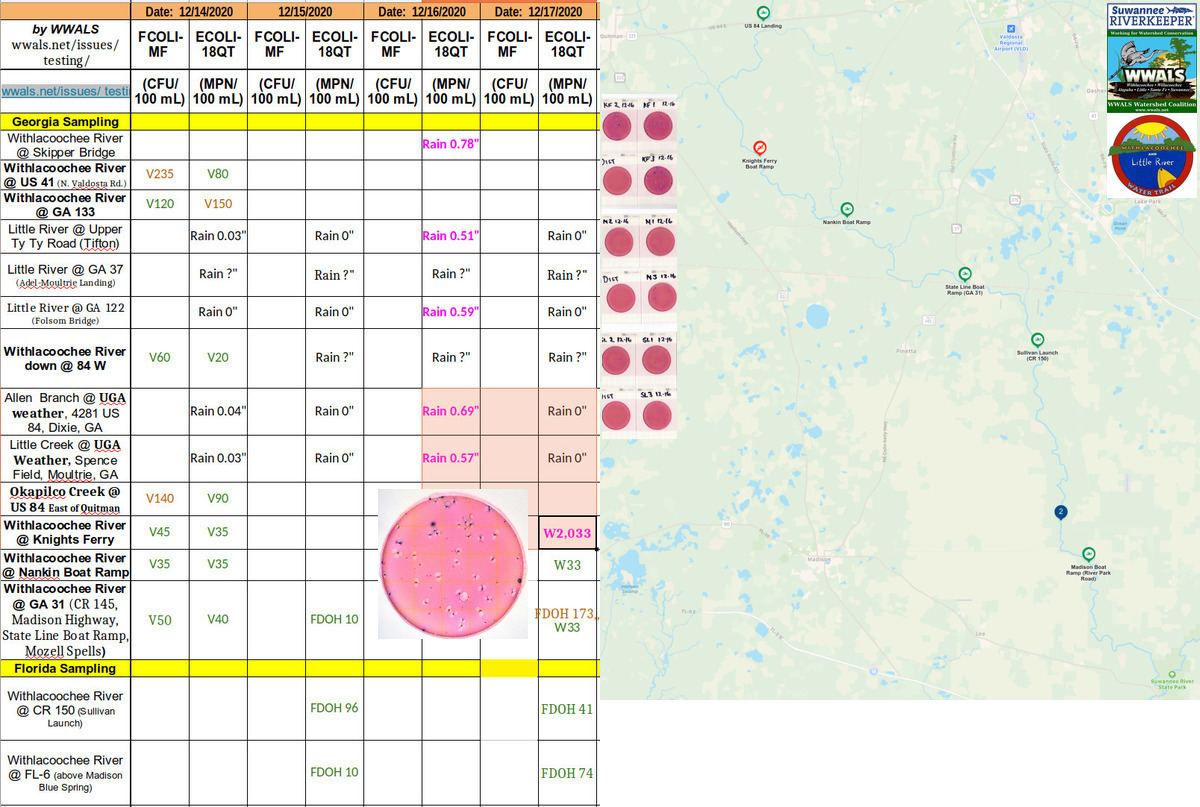1200x807 pixels.
Task: Open the KF1 12-16 petri dish photo
Action: pos(658,126)
